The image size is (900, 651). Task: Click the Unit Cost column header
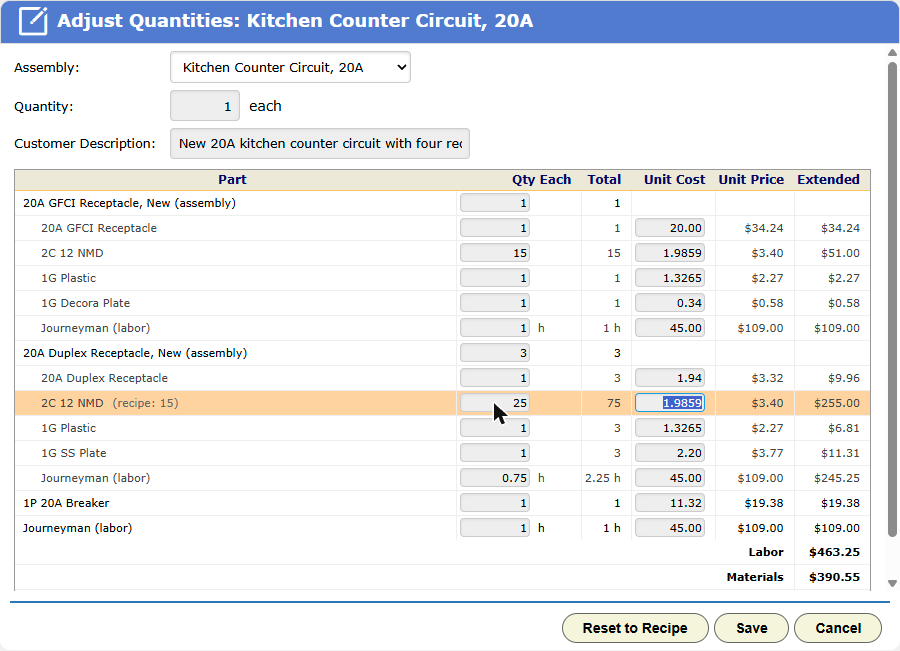pos(674,180)
